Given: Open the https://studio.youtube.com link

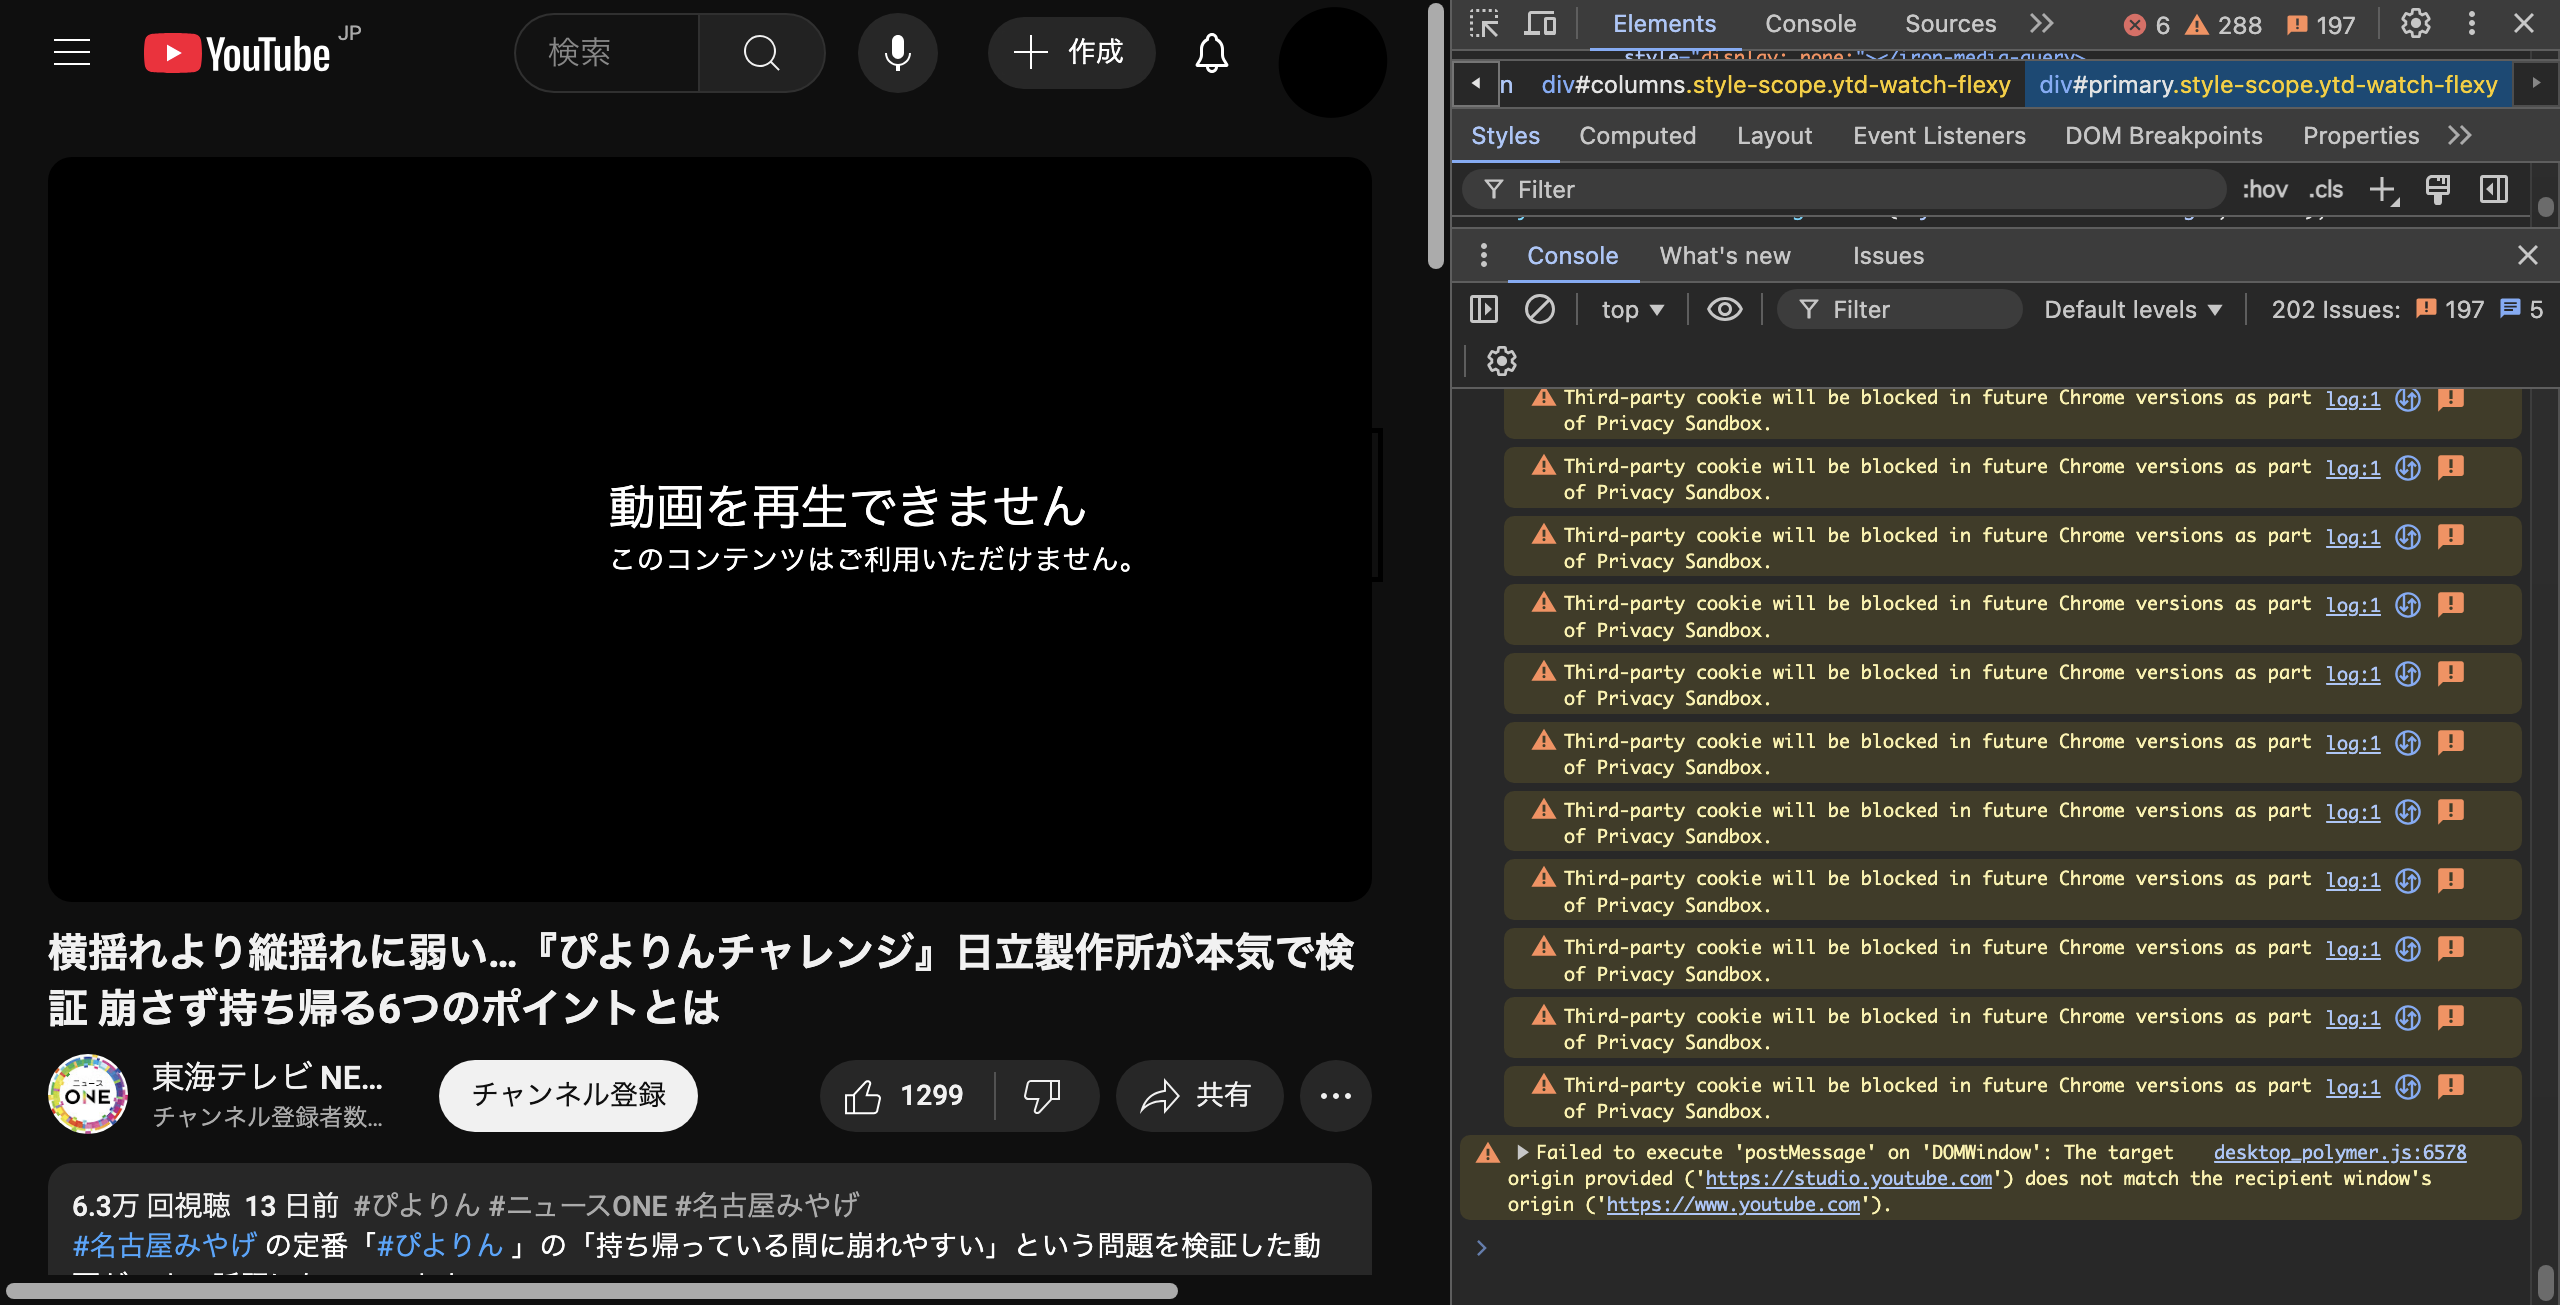Looking at the screenshot, I should point(1849,1179).
